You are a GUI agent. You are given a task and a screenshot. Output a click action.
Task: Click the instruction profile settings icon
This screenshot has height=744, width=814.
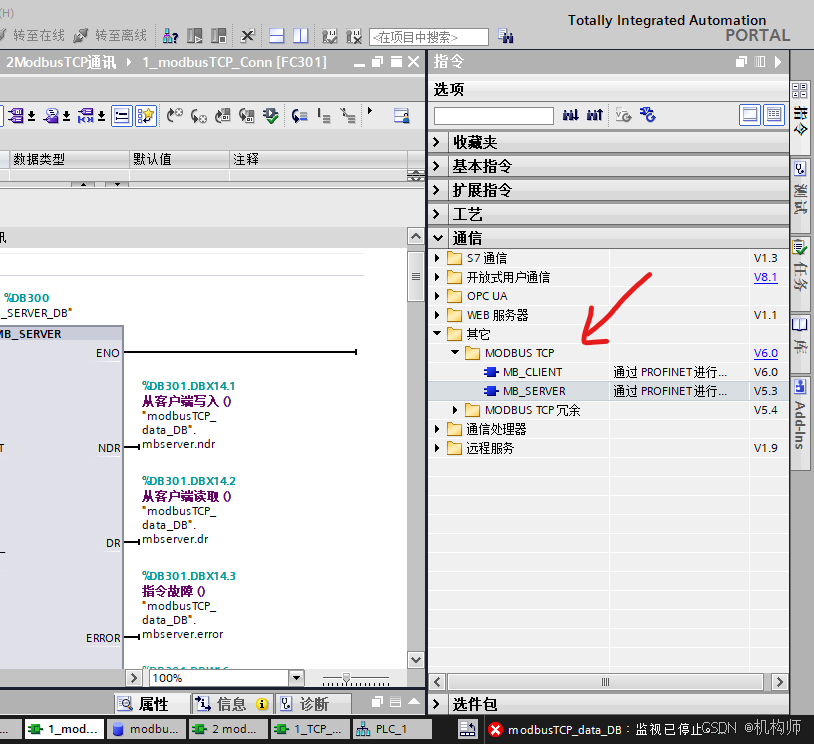pyautogui.click(x=647, y=115)
